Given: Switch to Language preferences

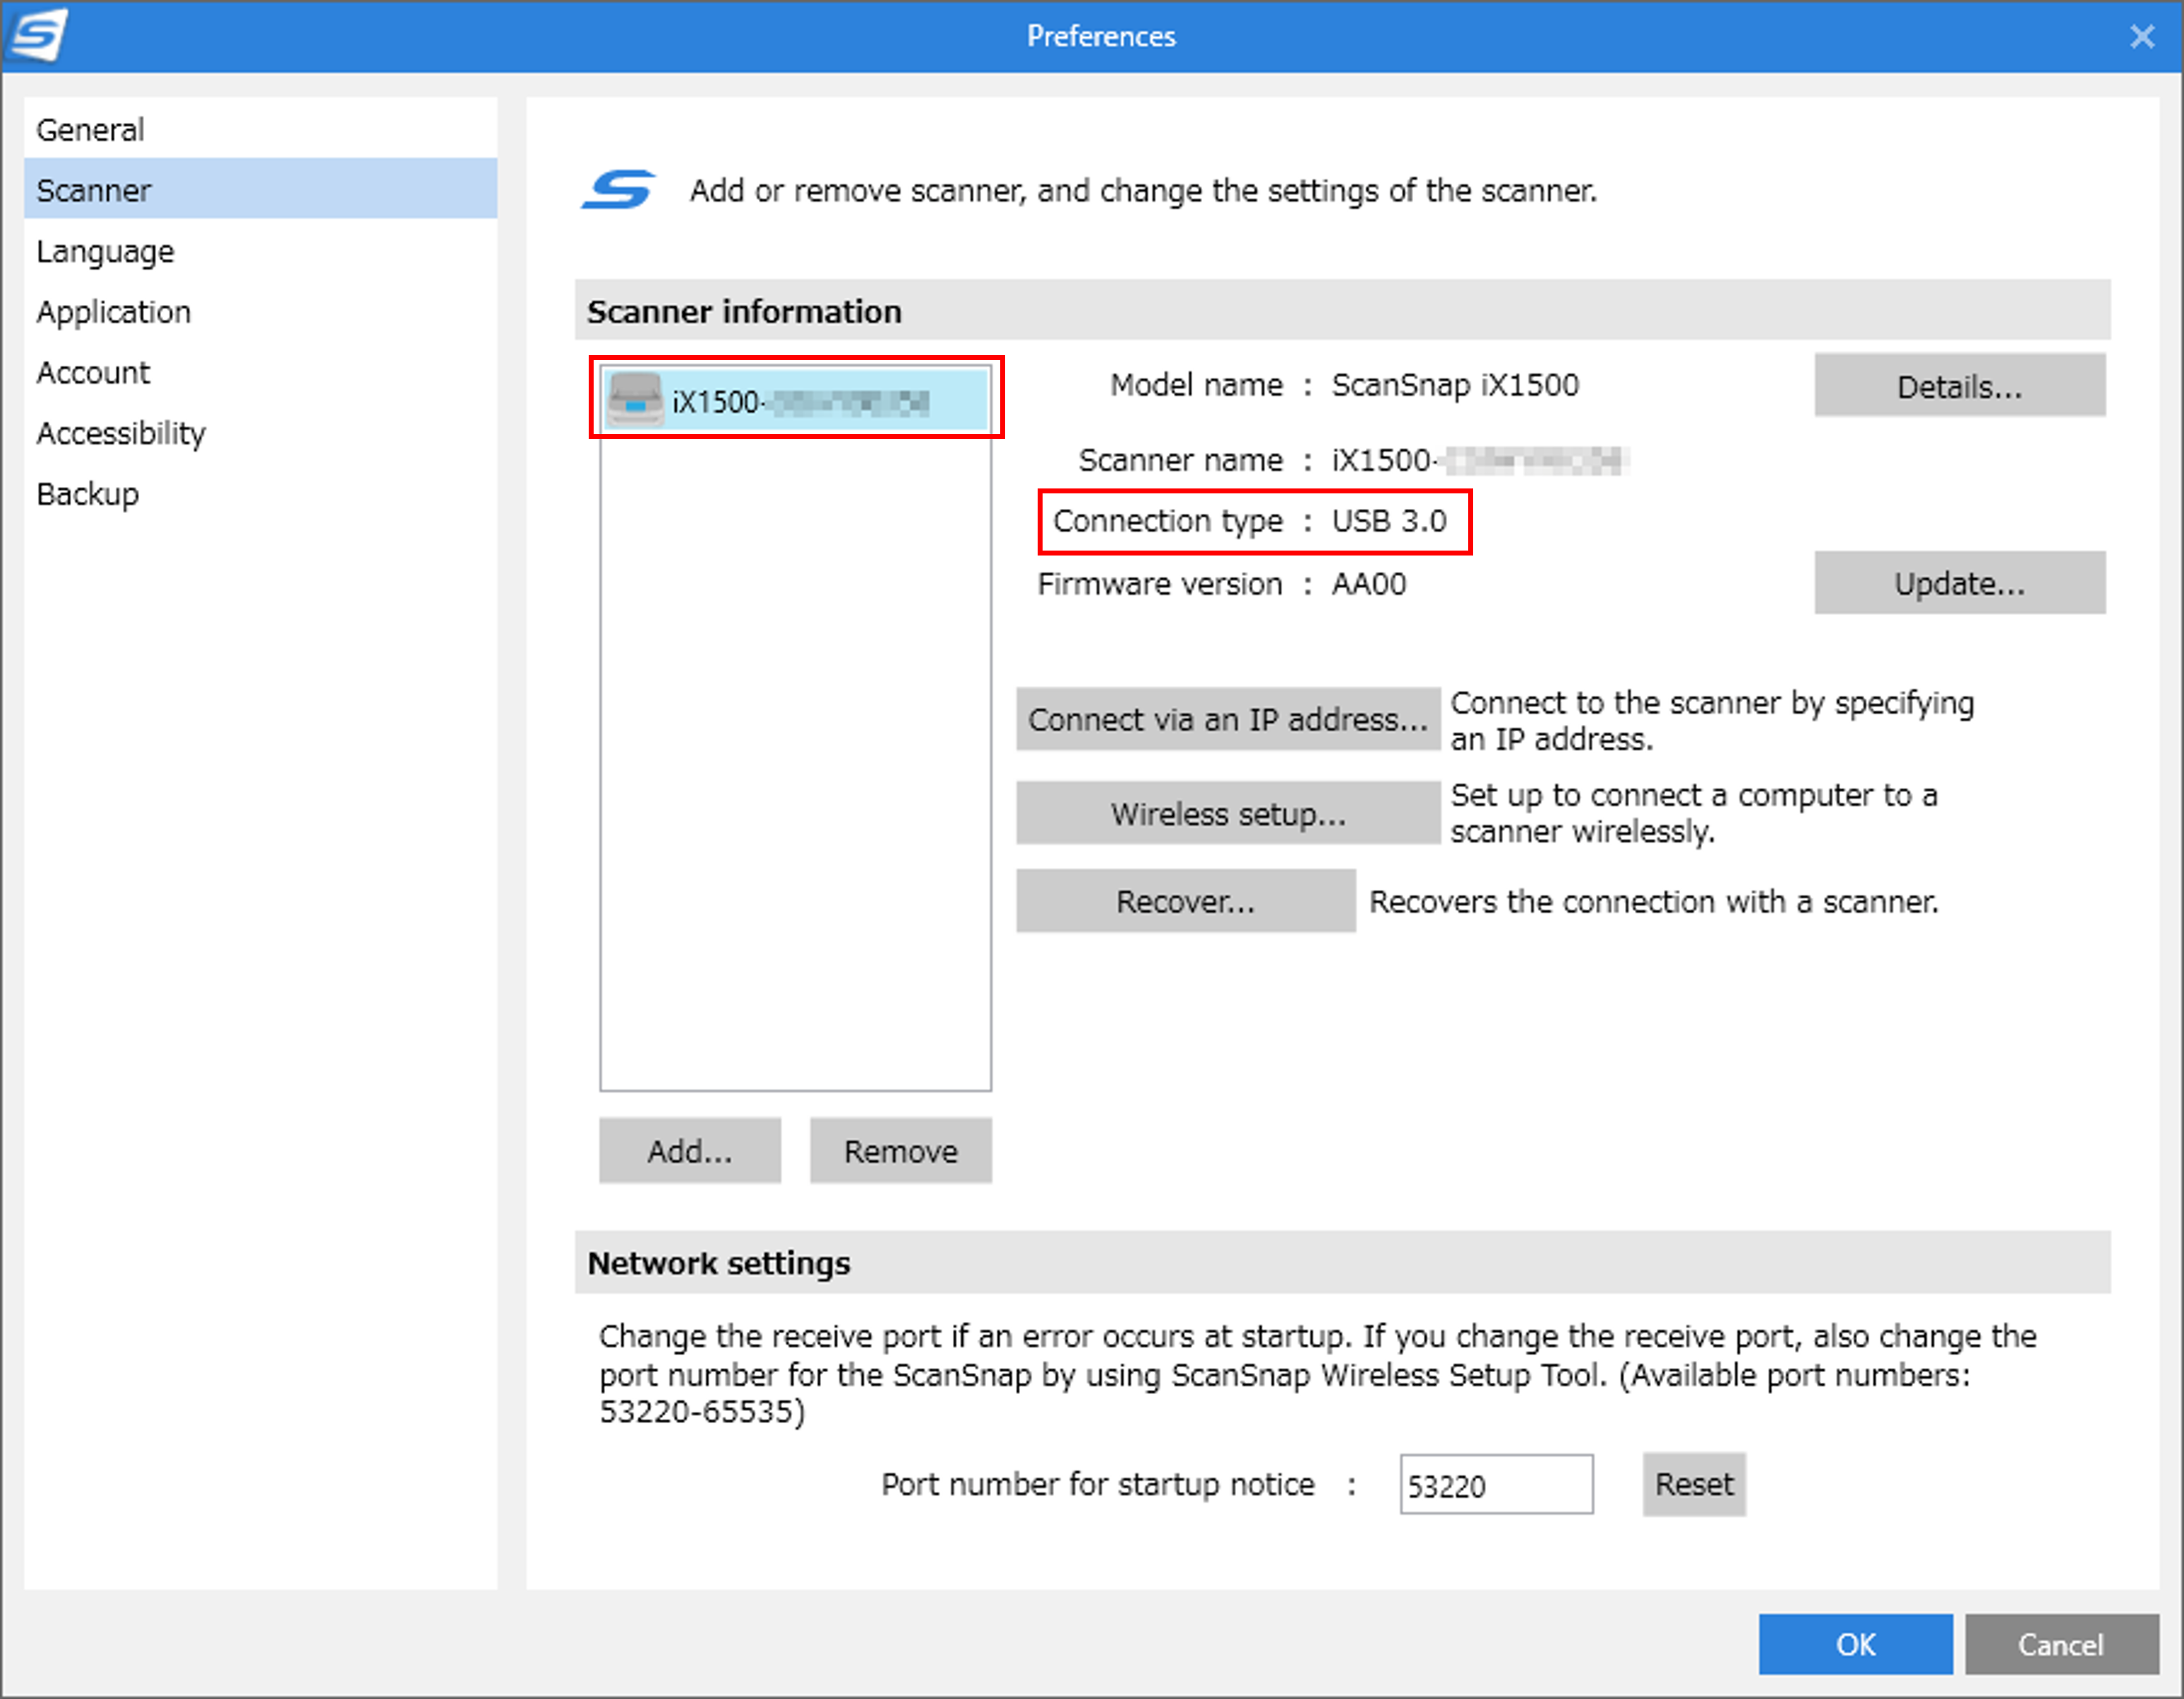Looking at the screenshot, I should coord(105,251).
